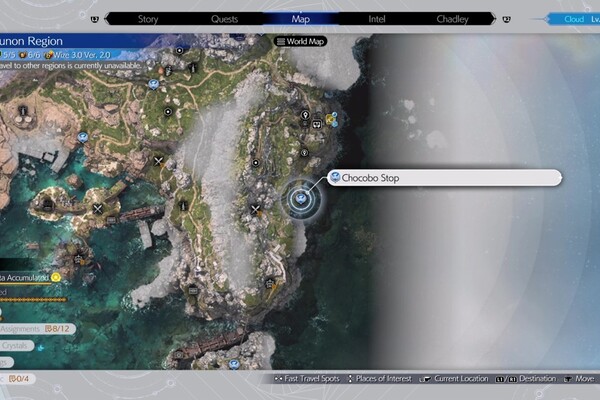Select crossed-swords icon on central rocky cliff
The width and height of the screenshot is (600, 400).
pos(158,161)
